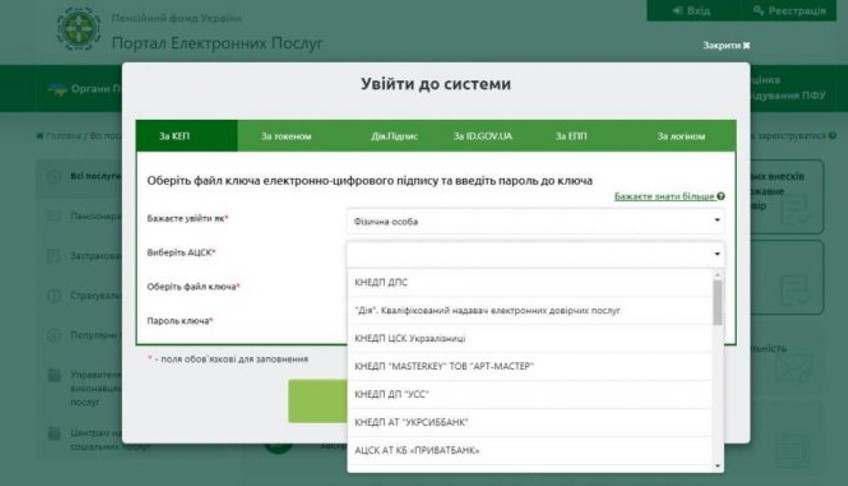Viewport: 848px width, 486px height.
Task: Choose the За логіном tab
Action: pyautogui.click(x=681, y=136)
